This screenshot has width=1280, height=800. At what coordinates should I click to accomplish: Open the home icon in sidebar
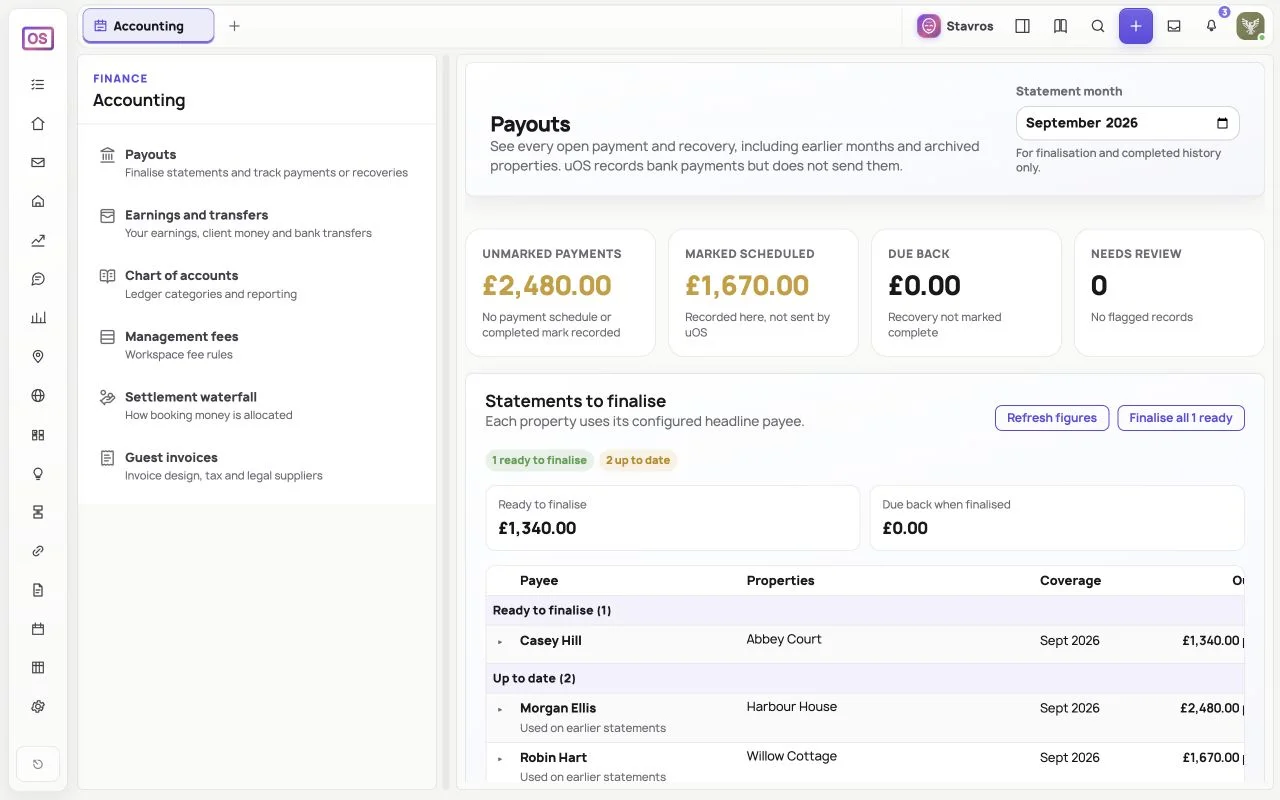coord(38,124)
